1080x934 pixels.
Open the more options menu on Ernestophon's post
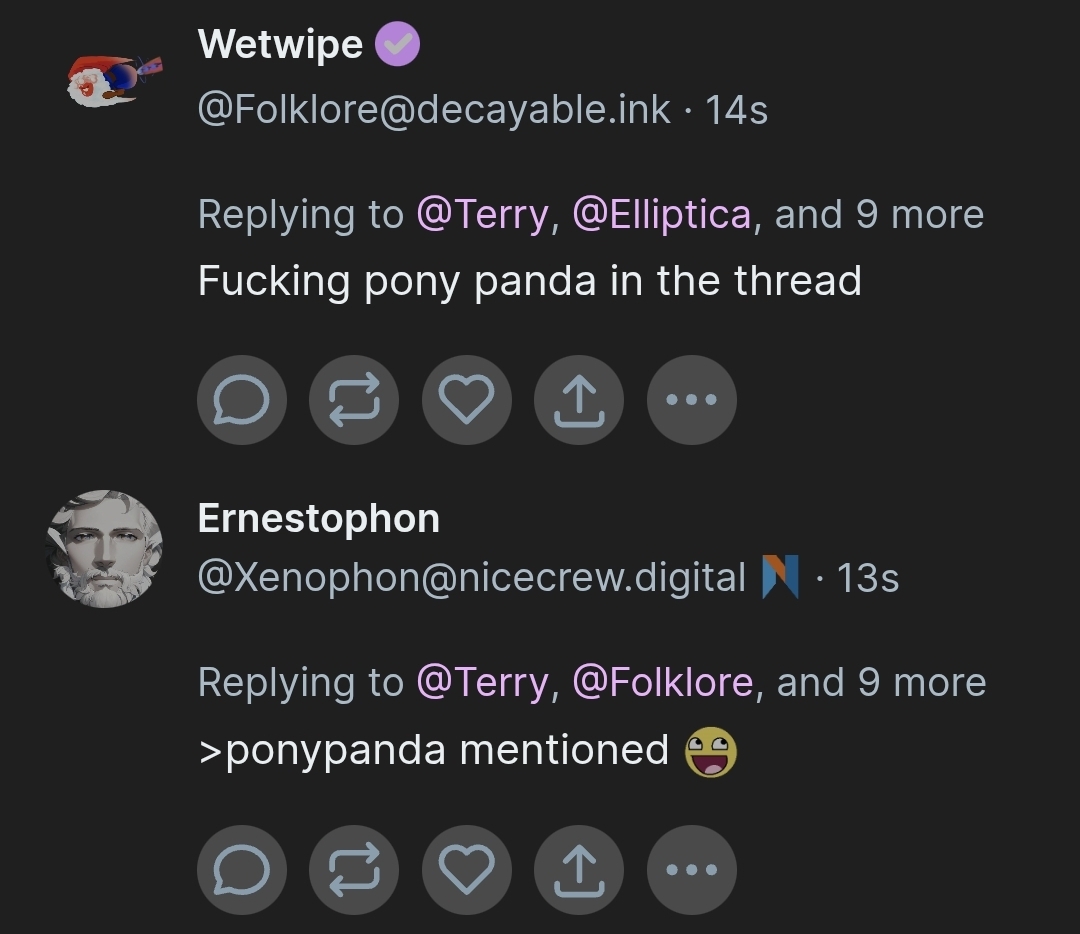[x=692, y=869]
